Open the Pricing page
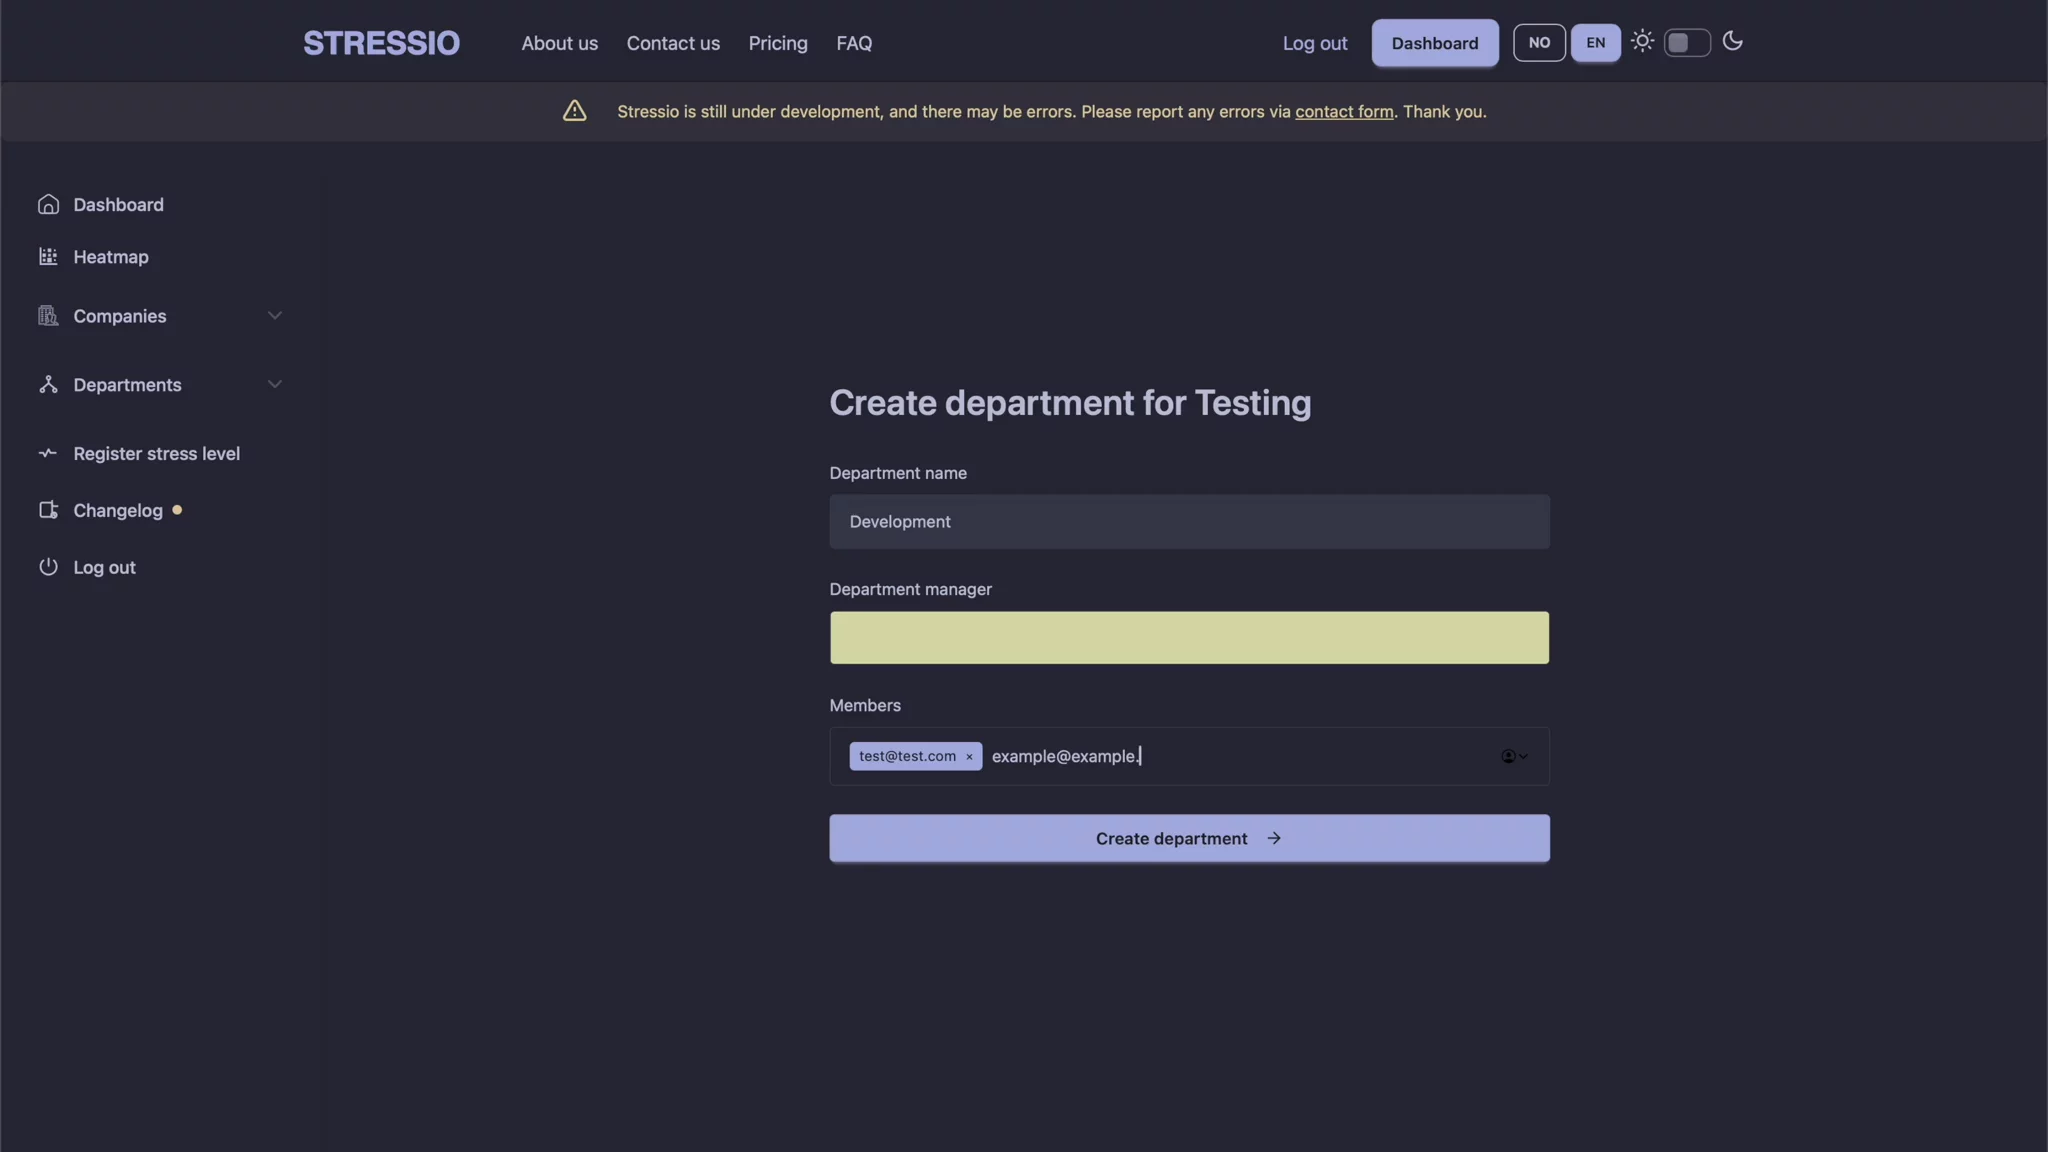2048x1152 pixels. pos(777,43)
